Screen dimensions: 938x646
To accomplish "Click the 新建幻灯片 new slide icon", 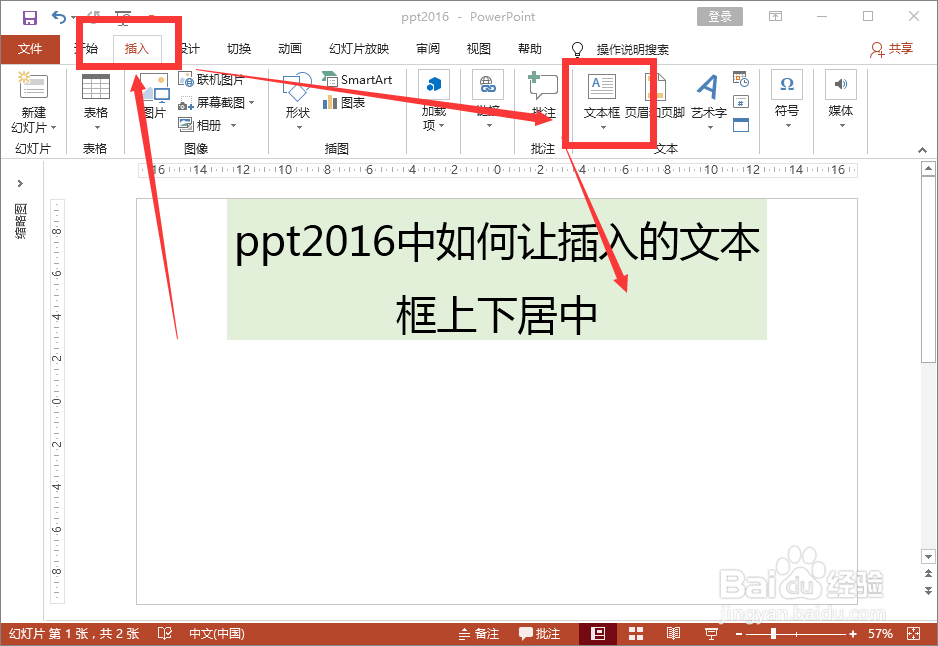I will point(34,86).
